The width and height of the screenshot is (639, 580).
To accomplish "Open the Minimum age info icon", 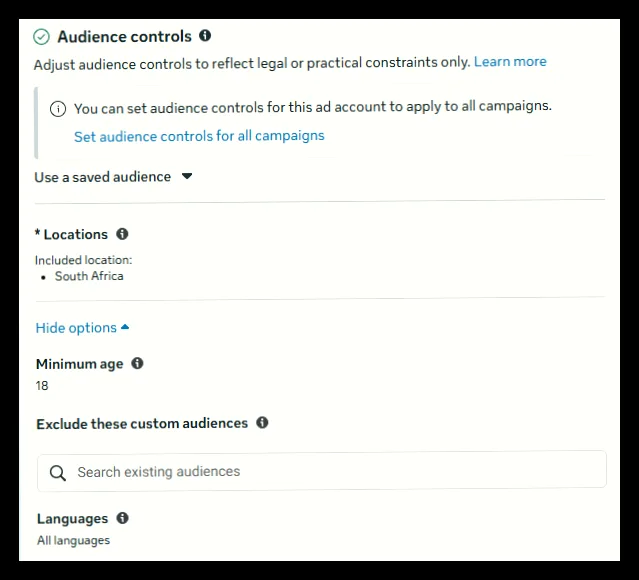I will click(137, 363).
